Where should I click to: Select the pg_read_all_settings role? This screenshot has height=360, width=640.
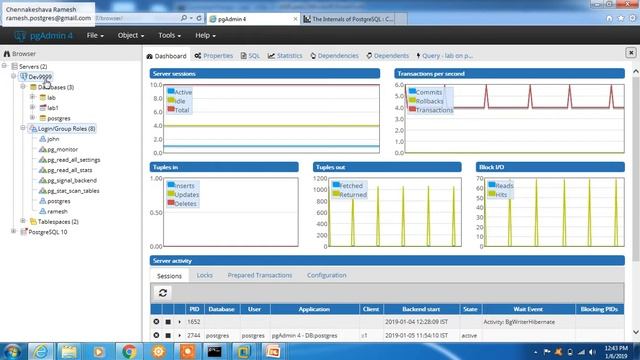click(x=73, y=160)
